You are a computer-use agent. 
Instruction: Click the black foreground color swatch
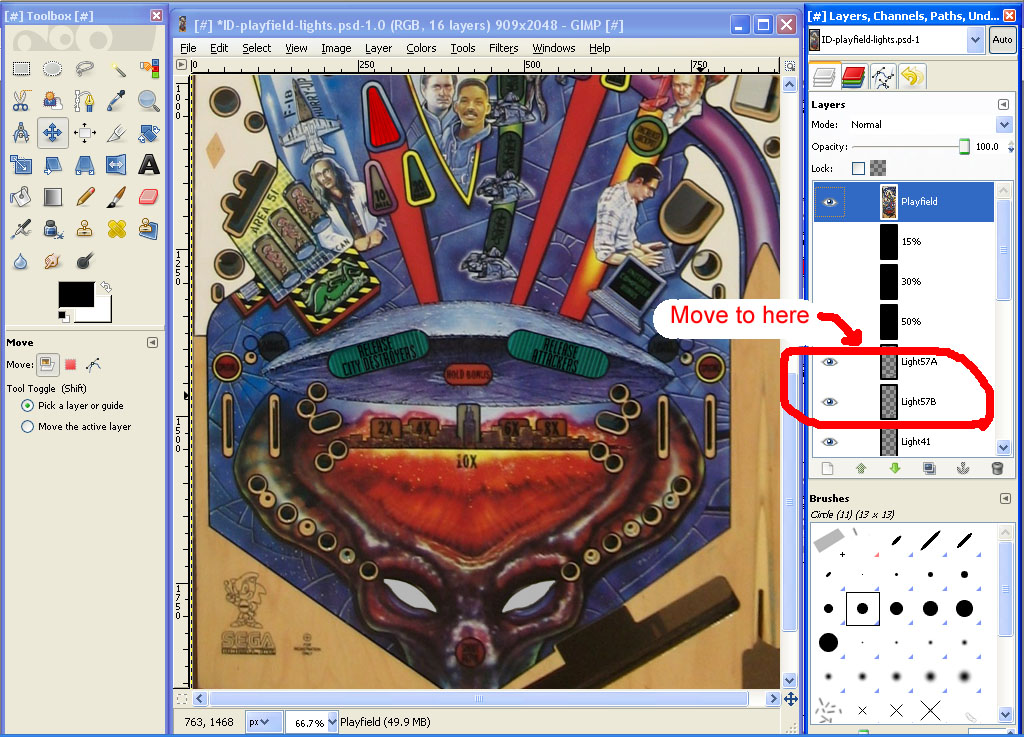click(75, 294)
